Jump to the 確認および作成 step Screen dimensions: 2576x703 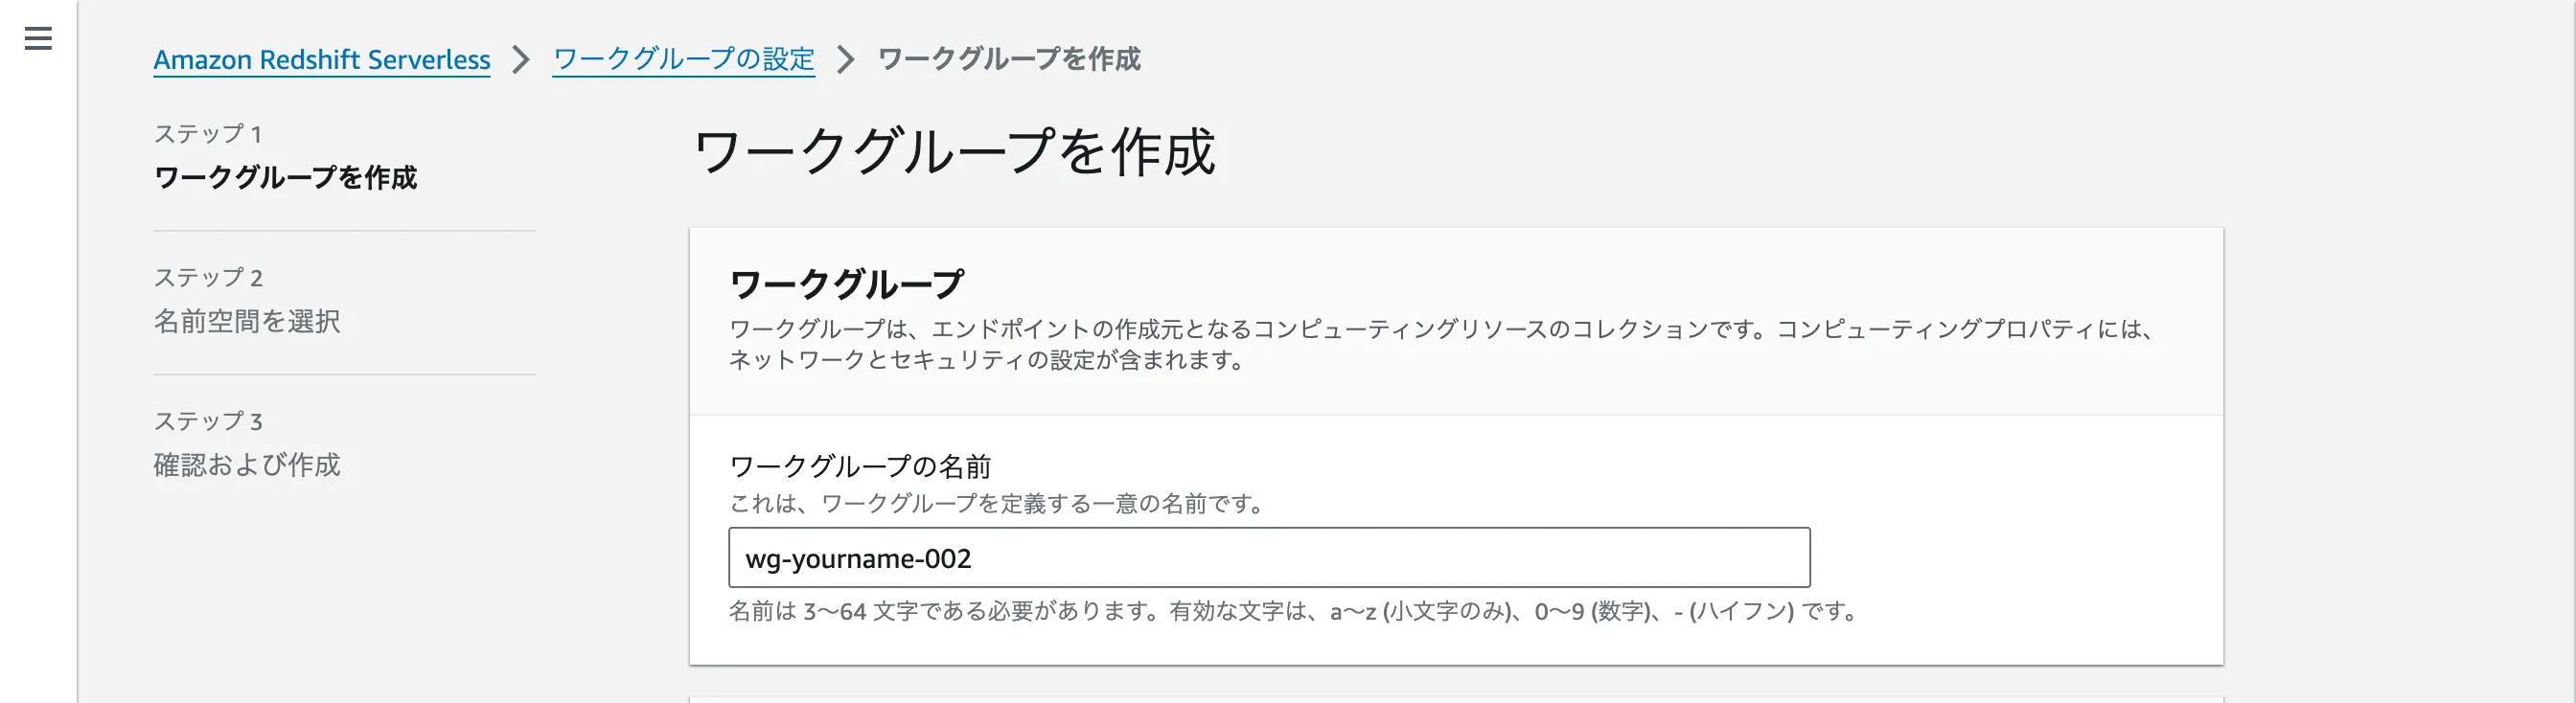[247, 465]
